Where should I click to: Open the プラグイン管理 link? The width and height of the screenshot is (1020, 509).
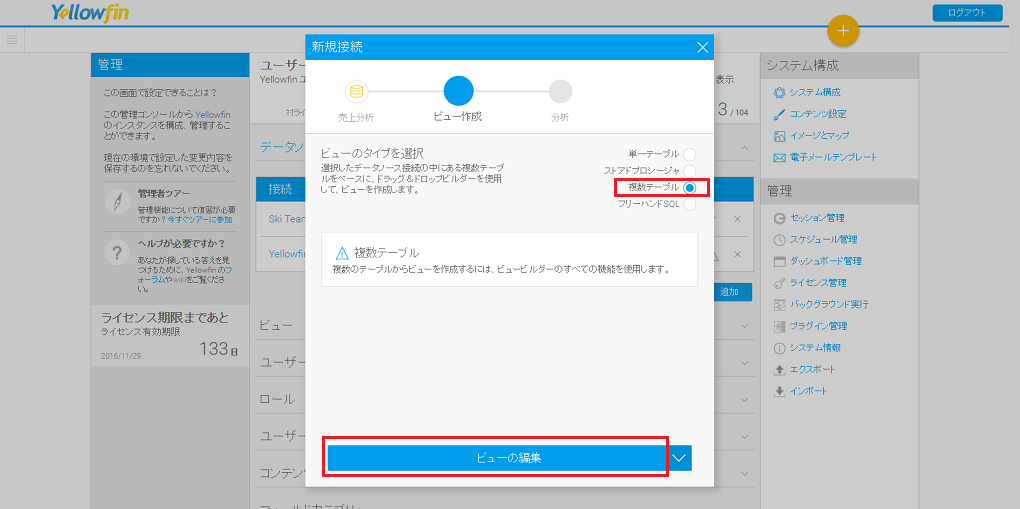(x=818, y=326)
